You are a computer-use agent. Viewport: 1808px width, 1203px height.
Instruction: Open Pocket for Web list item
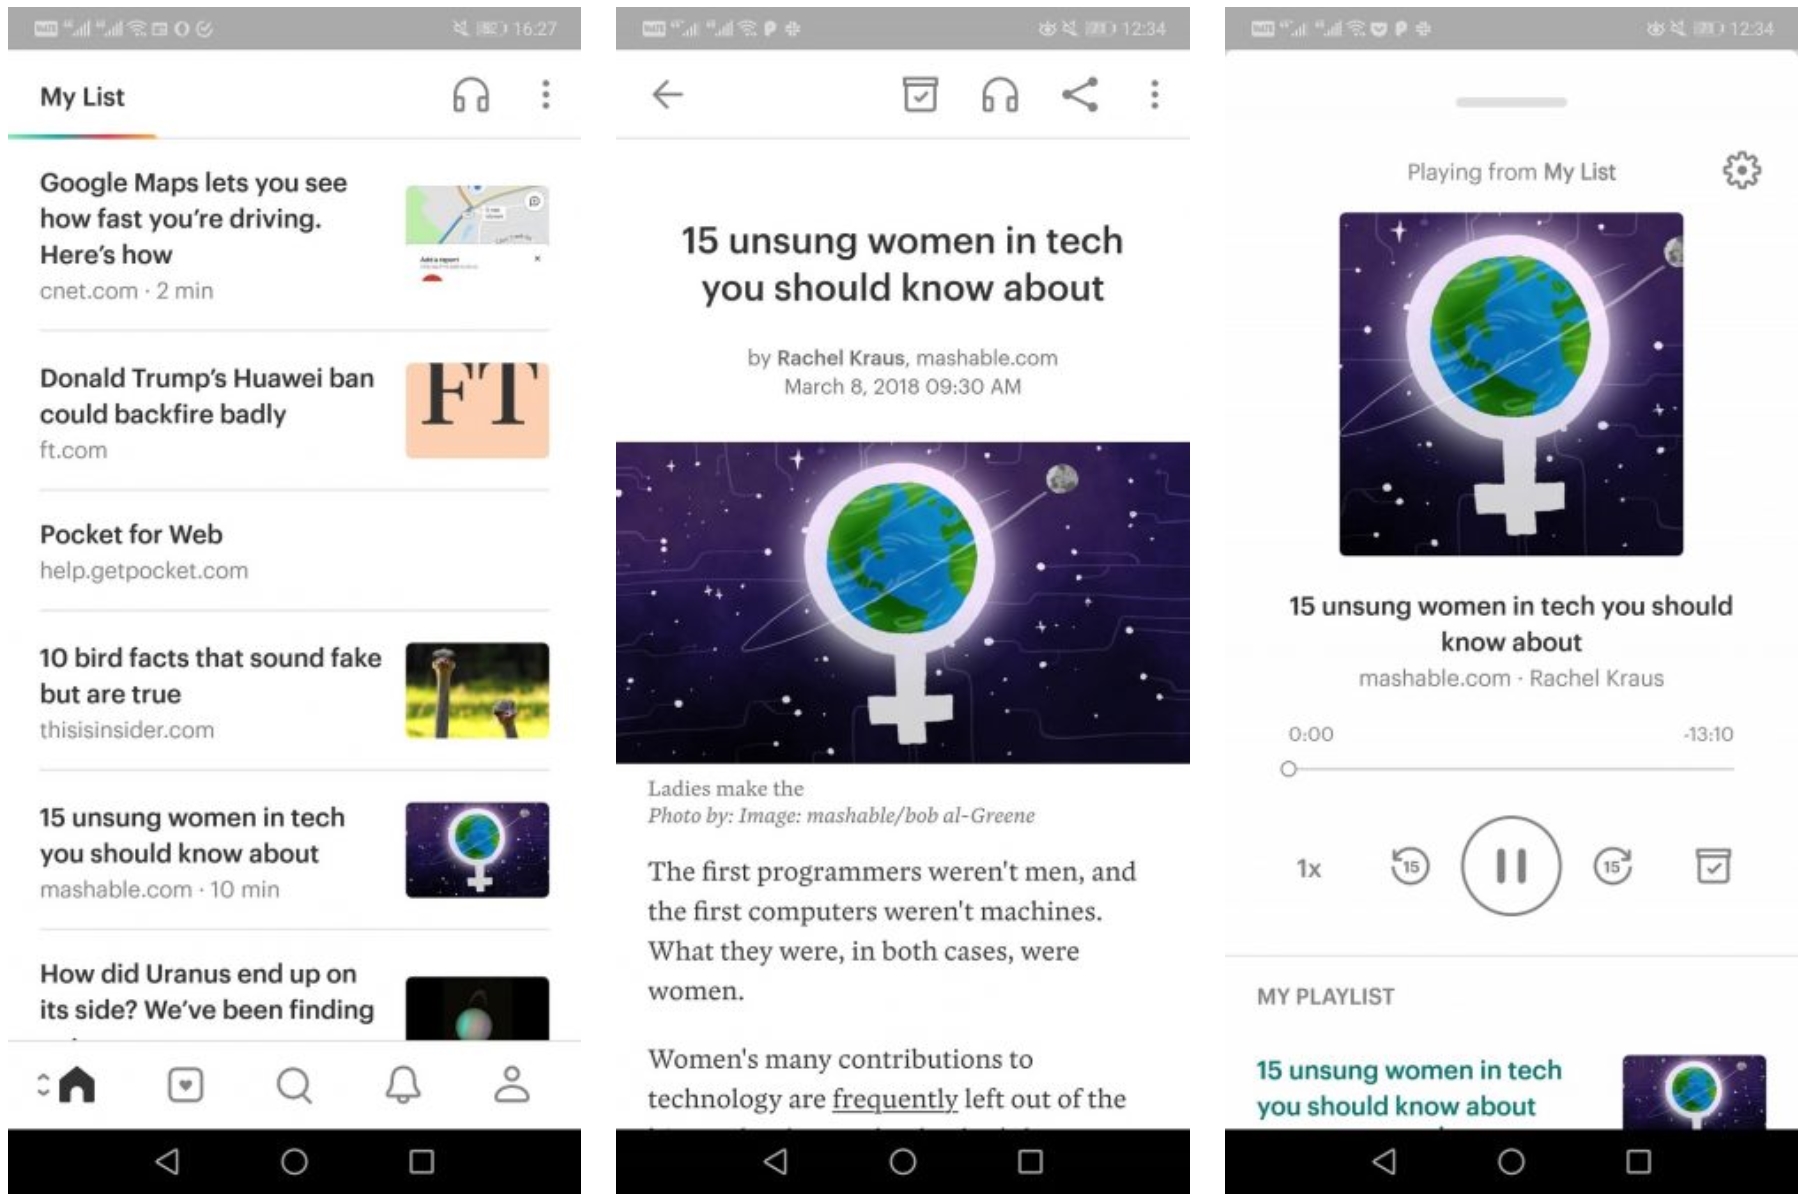[x=294, y=551]
